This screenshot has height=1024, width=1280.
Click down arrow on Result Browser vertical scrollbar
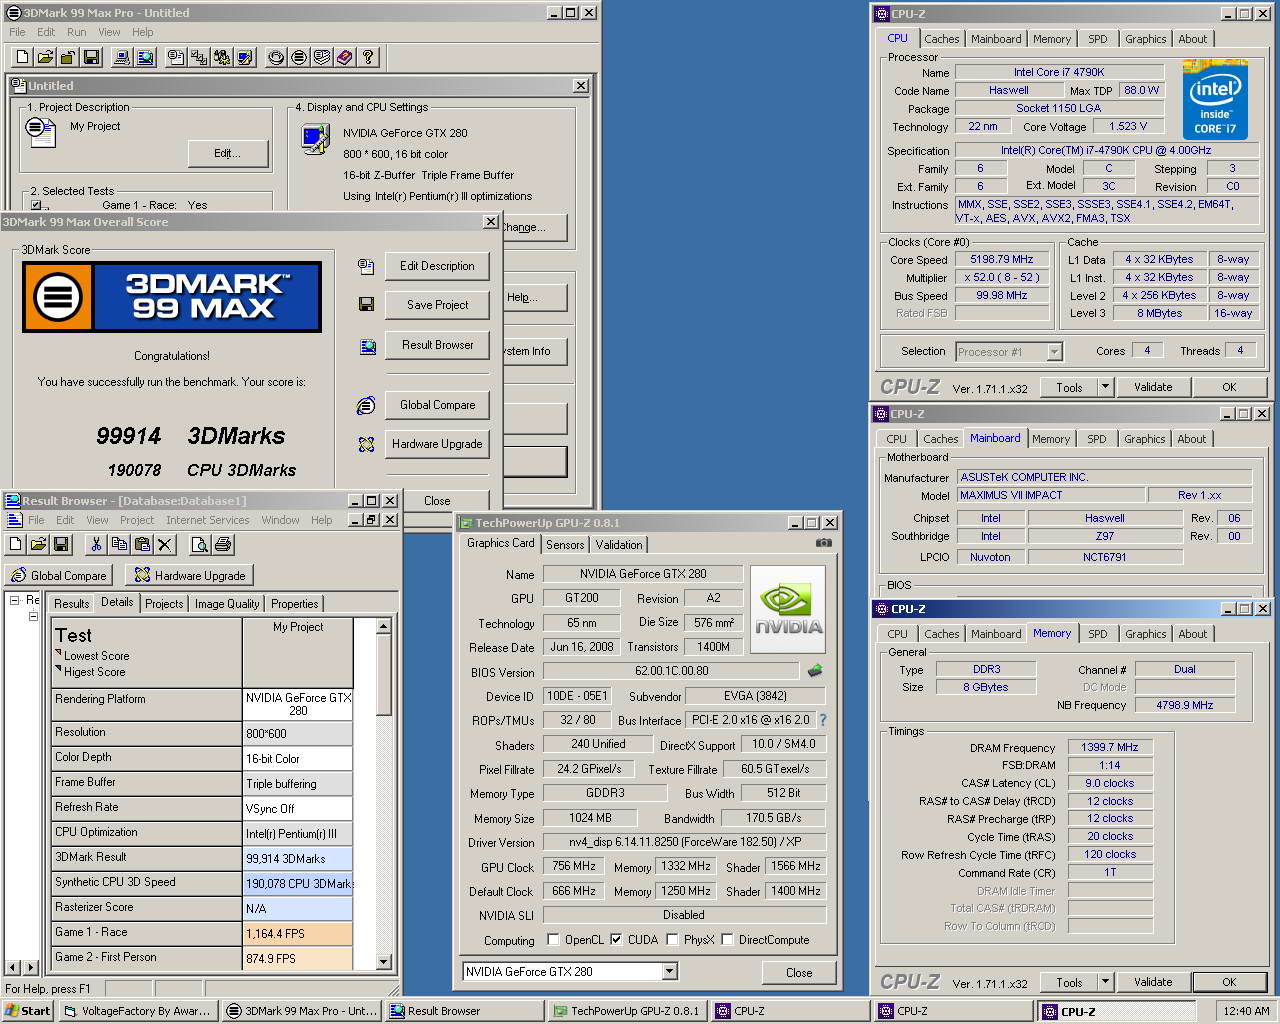[384, 962]
